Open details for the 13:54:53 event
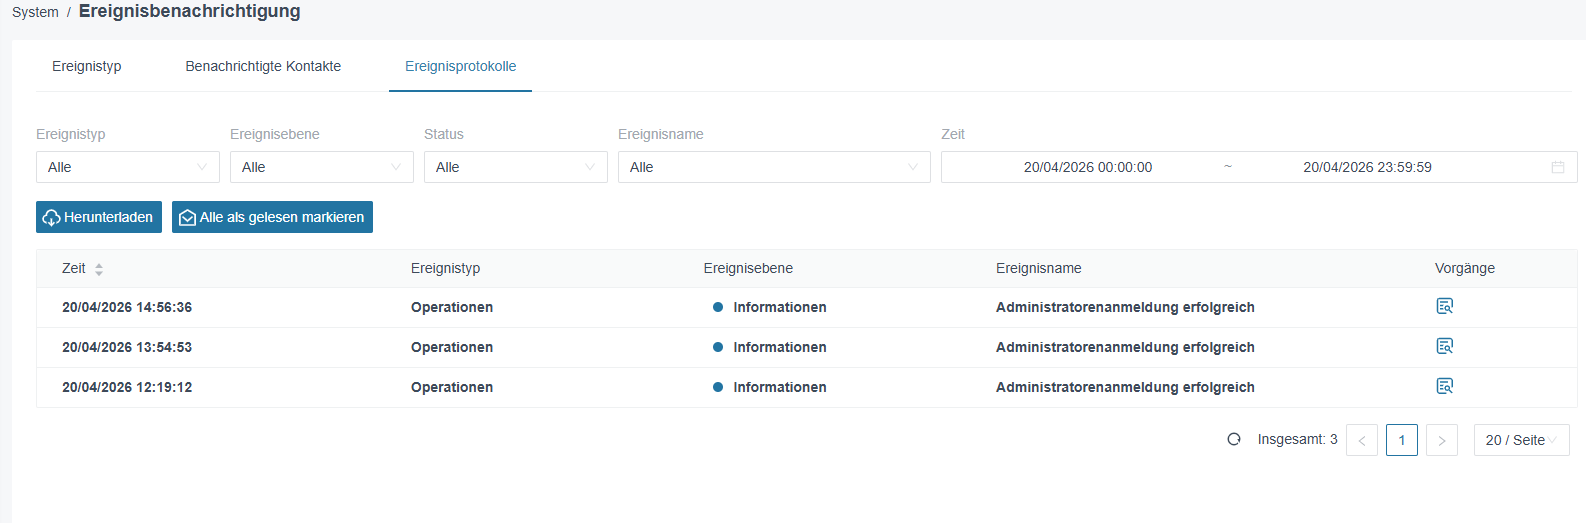The image size is (1586, 523). (x=1444, y=346)
